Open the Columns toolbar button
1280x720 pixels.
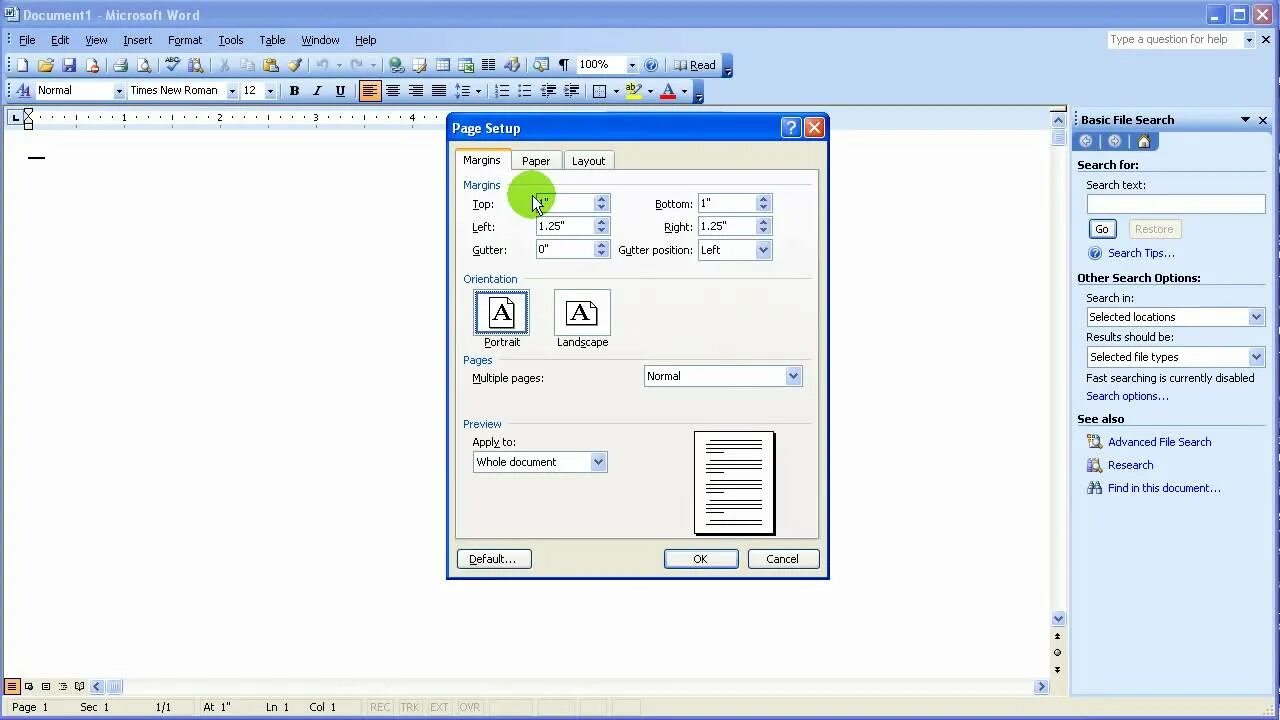click(x=488, y=65)
